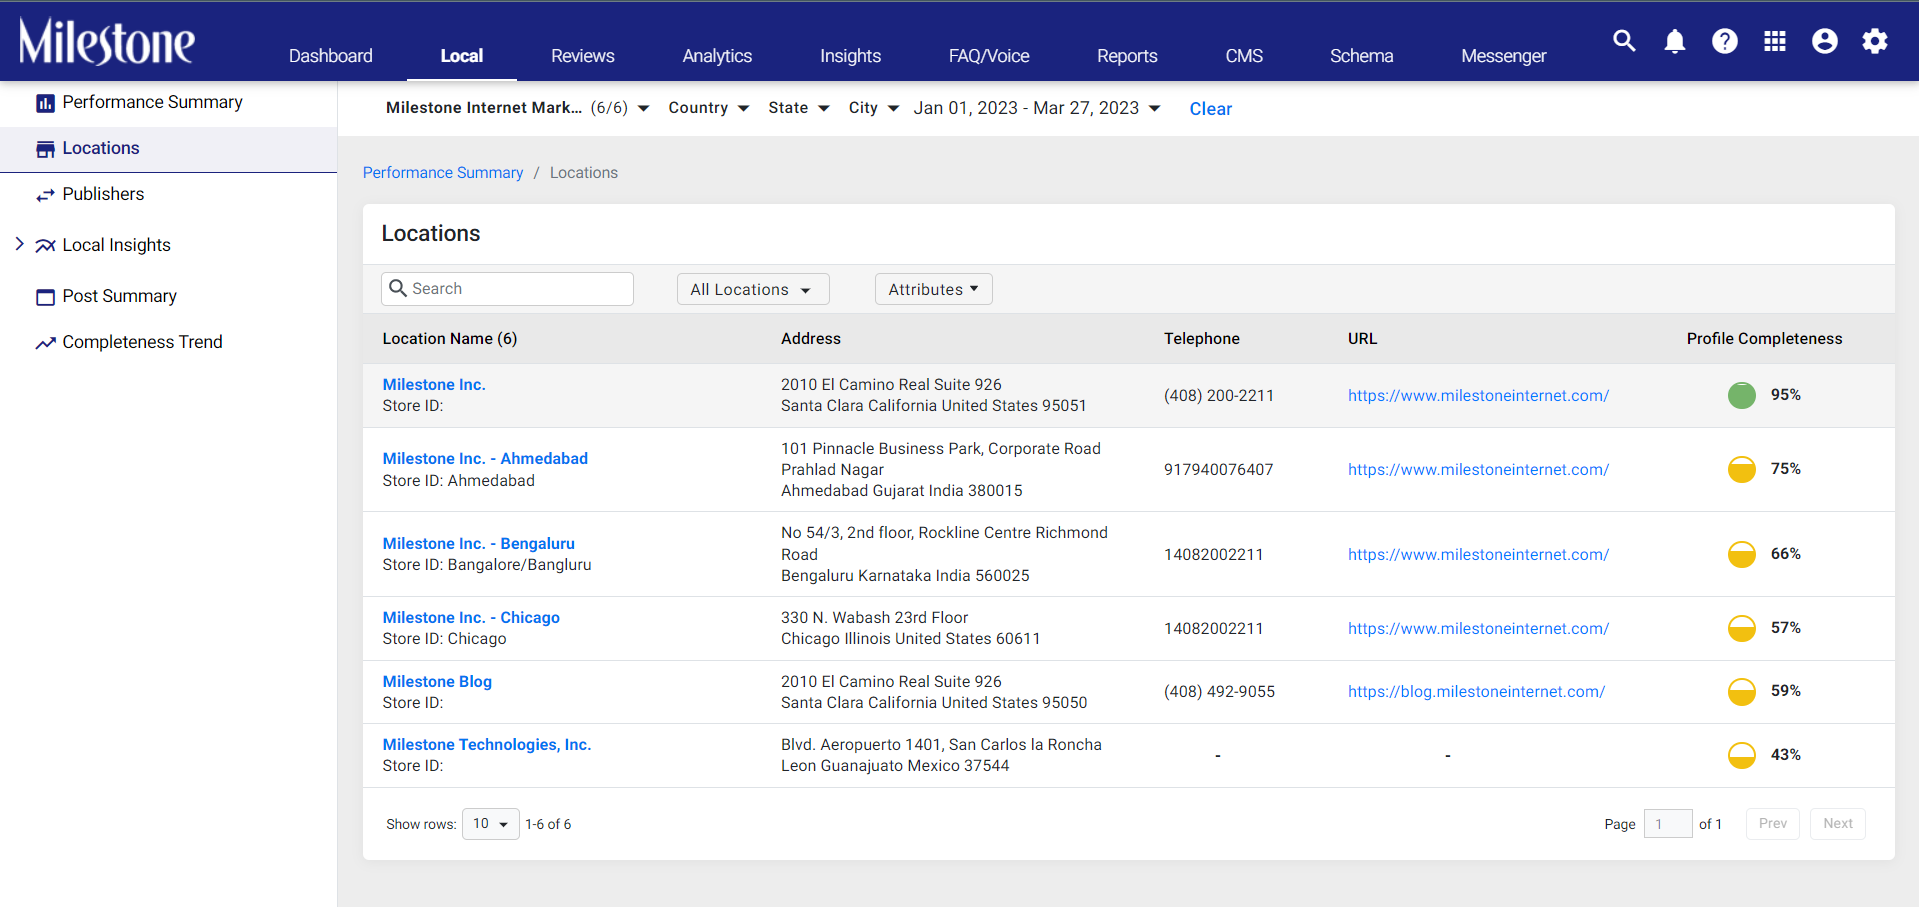
Task: Click the Profile Completeness column header
Action: pos(1764,339)
